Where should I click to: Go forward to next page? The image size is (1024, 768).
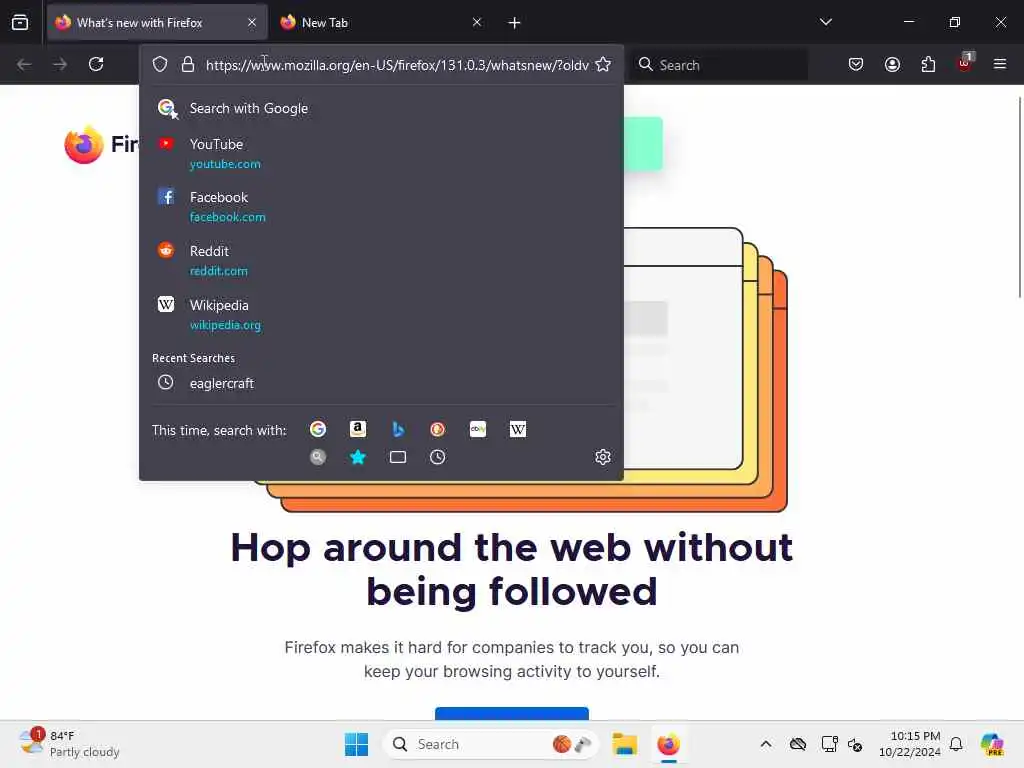(60, 64)
